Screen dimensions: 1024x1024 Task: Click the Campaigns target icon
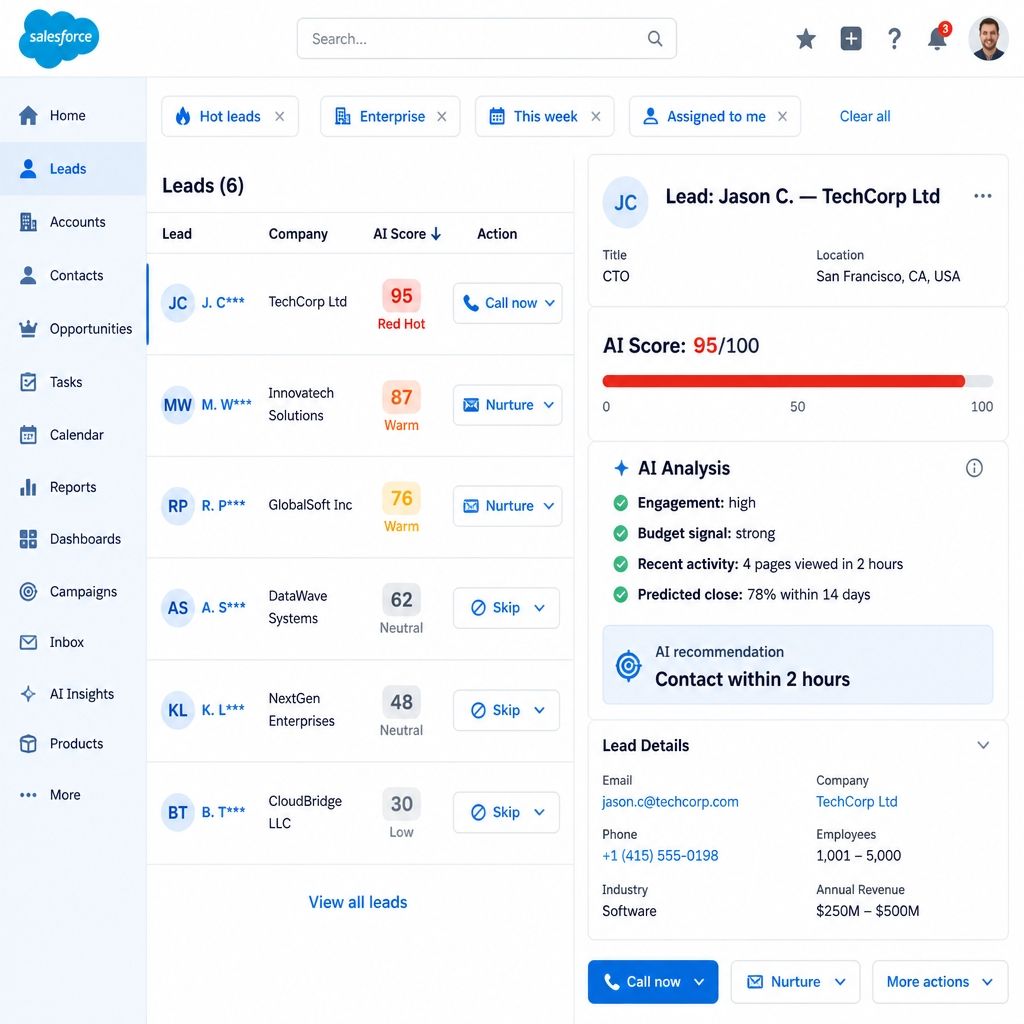pos(28,592)
